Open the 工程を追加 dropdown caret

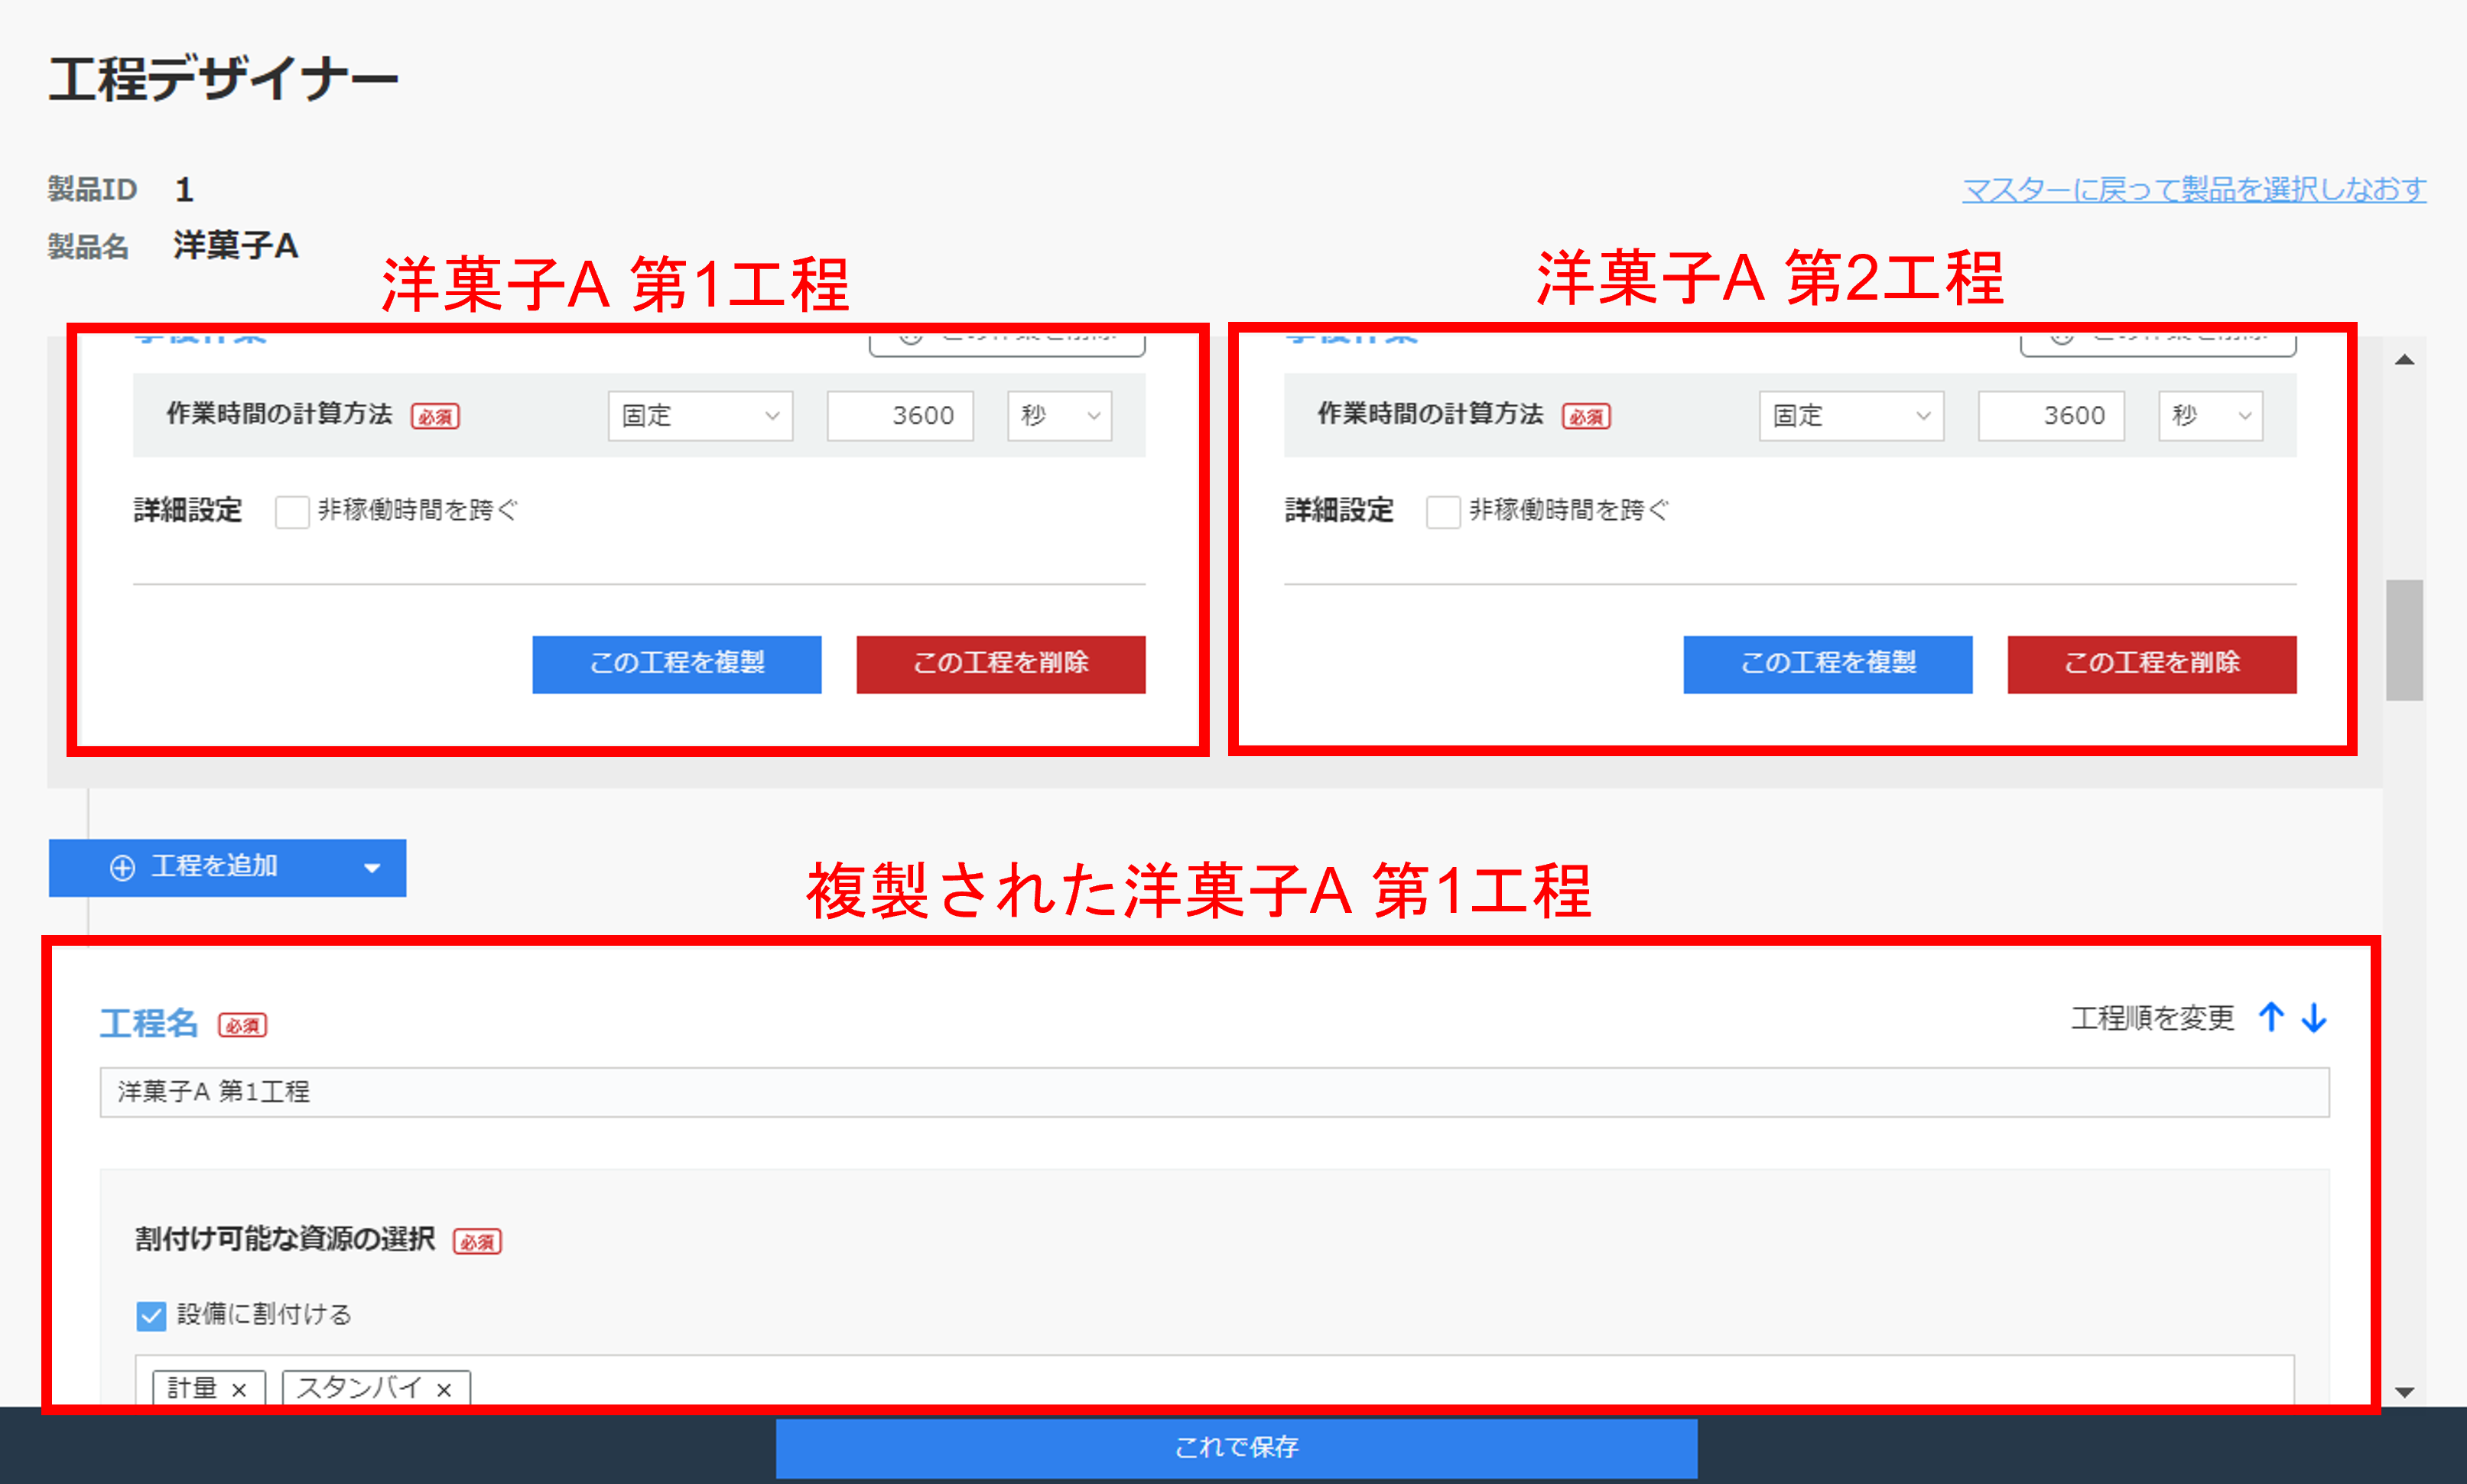(x=372, y=868)
